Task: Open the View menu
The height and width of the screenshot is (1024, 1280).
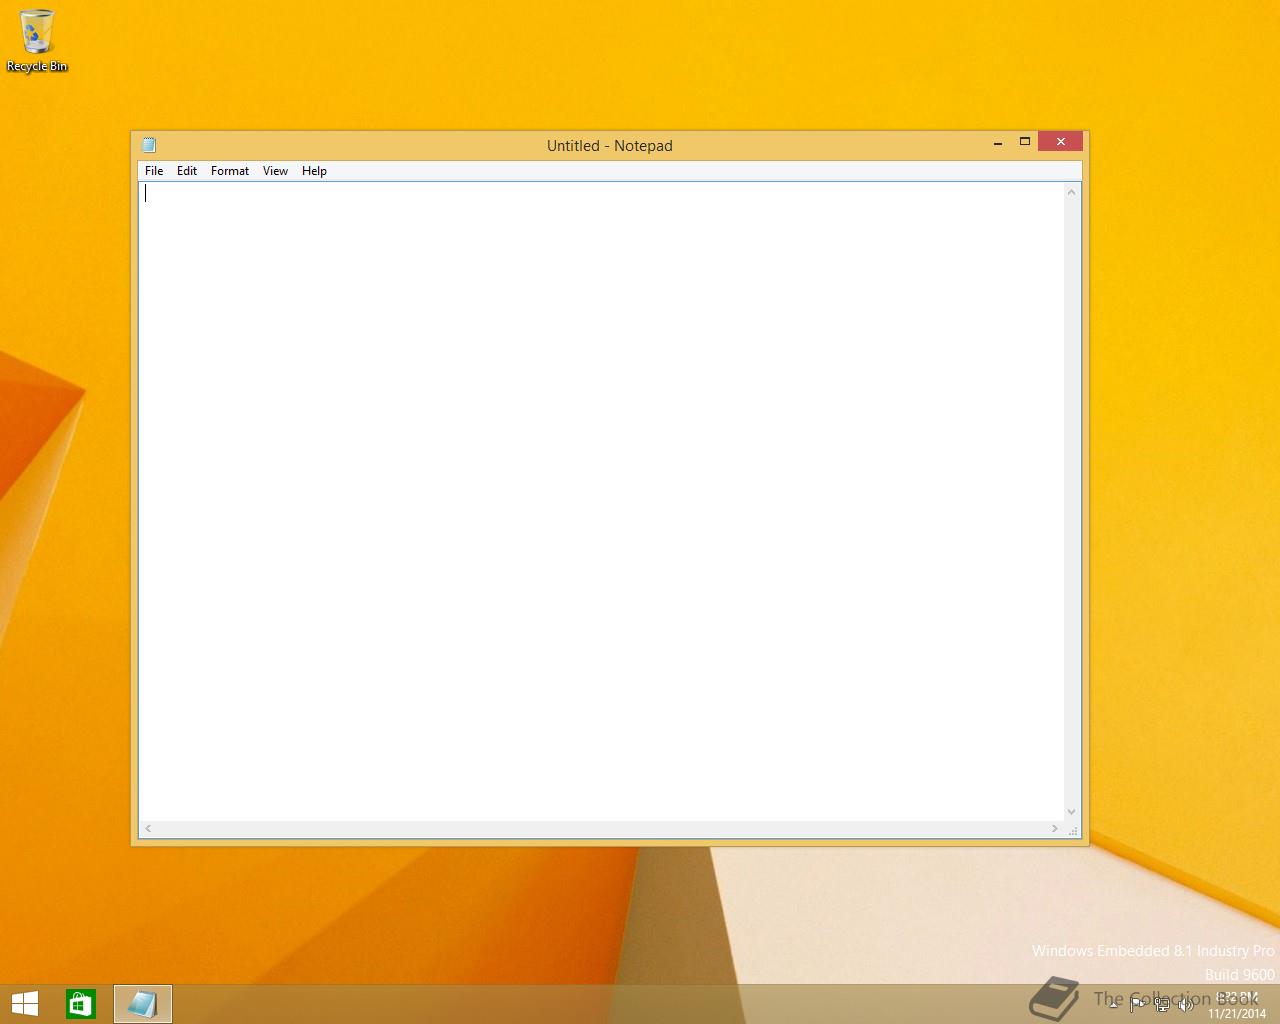Action: [275, 171]
